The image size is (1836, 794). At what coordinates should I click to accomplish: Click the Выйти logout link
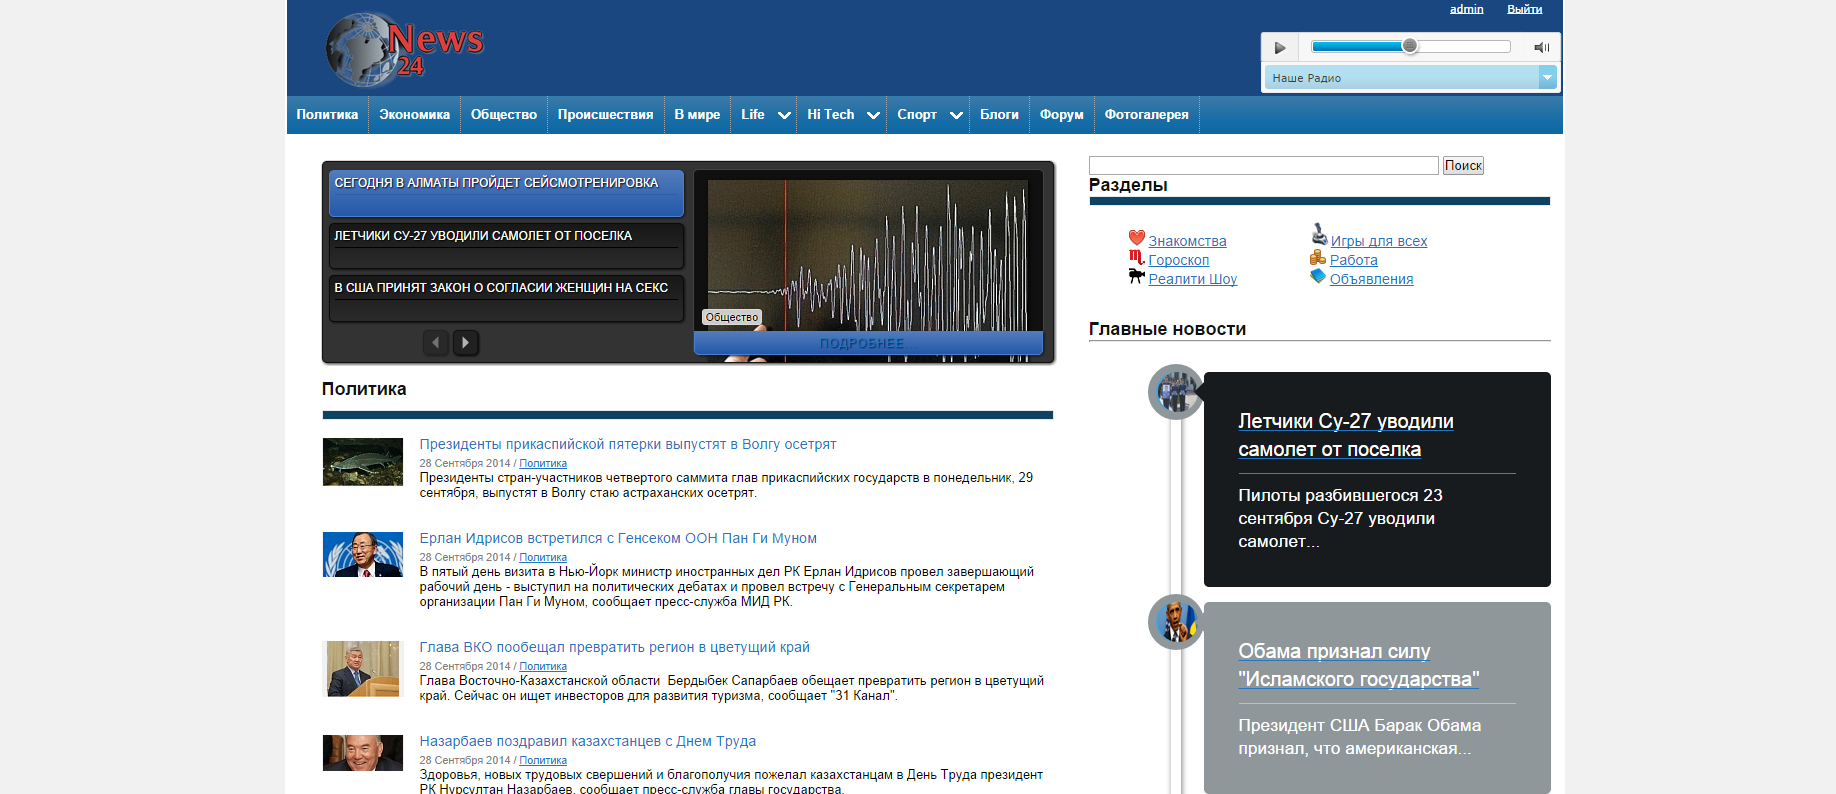click(1524, 9)
